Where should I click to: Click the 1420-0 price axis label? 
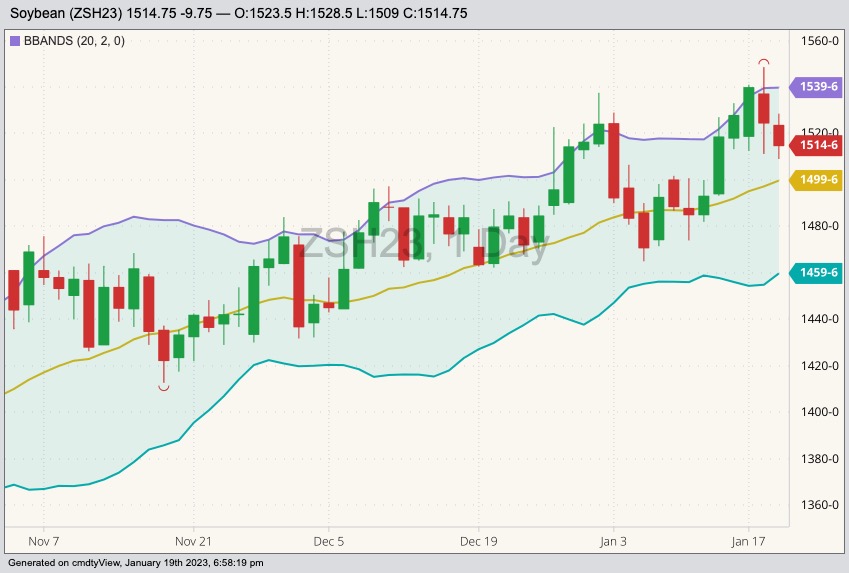coord(820,366)
